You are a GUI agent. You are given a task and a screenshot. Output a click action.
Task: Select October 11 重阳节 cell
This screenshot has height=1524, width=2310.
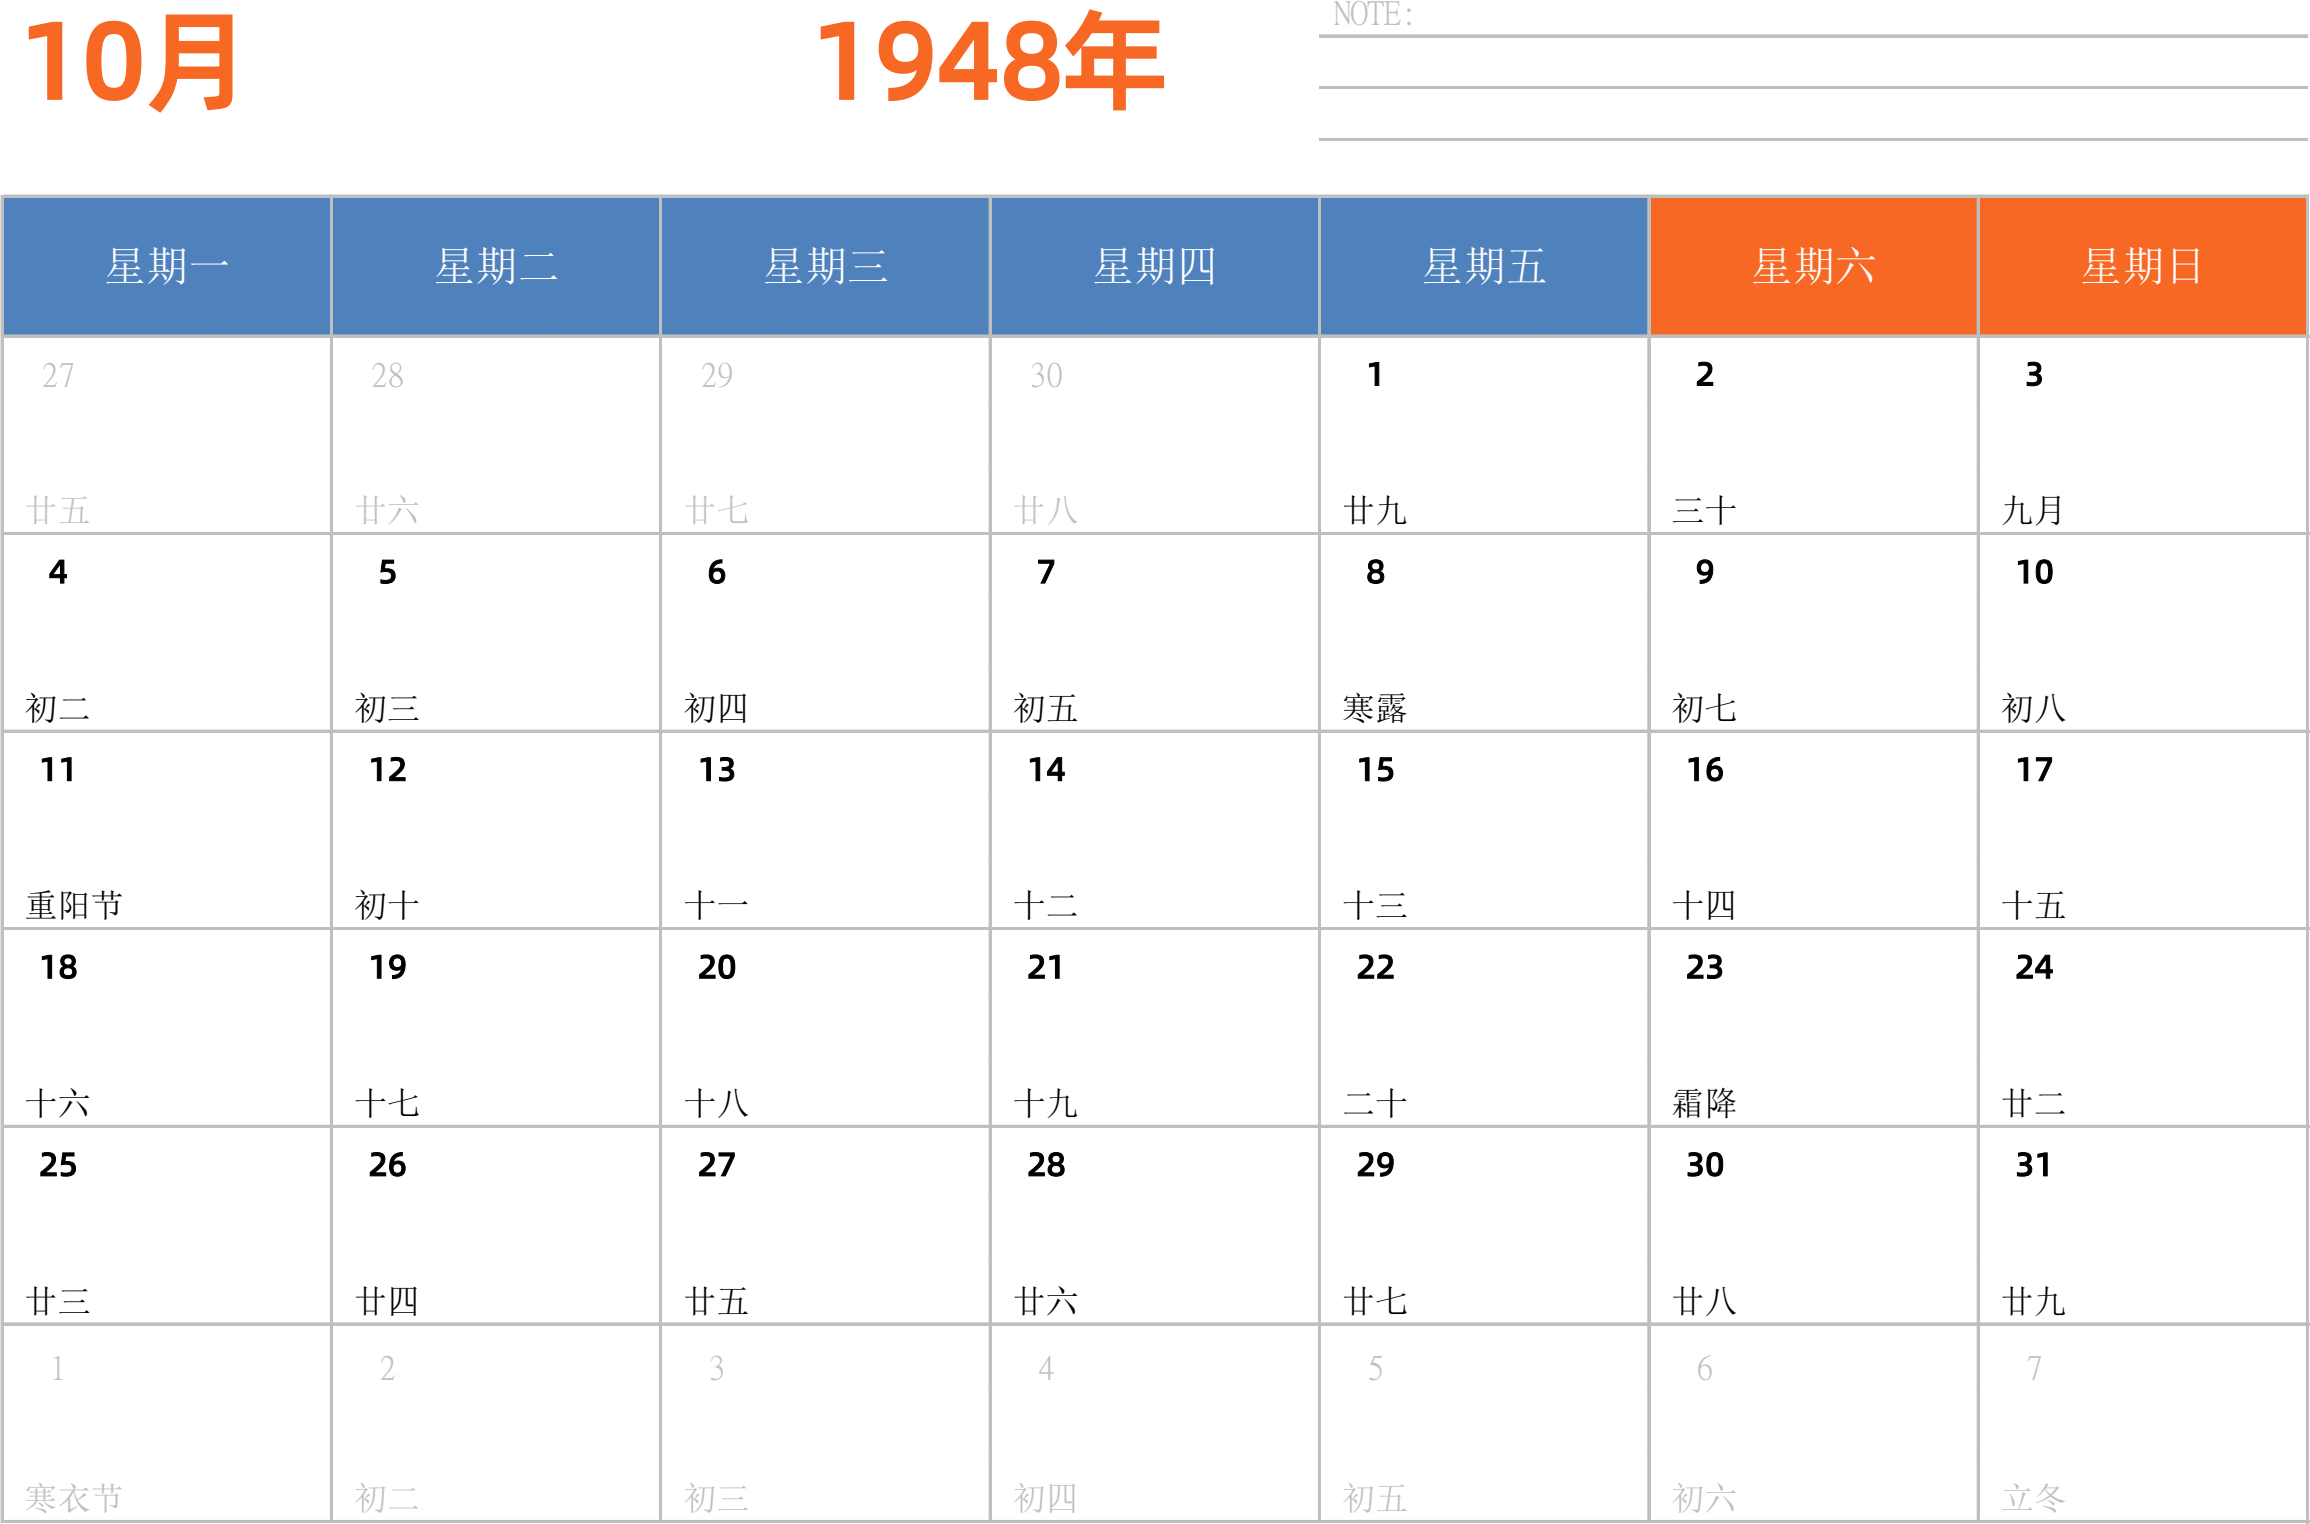(x=167, y=830)
